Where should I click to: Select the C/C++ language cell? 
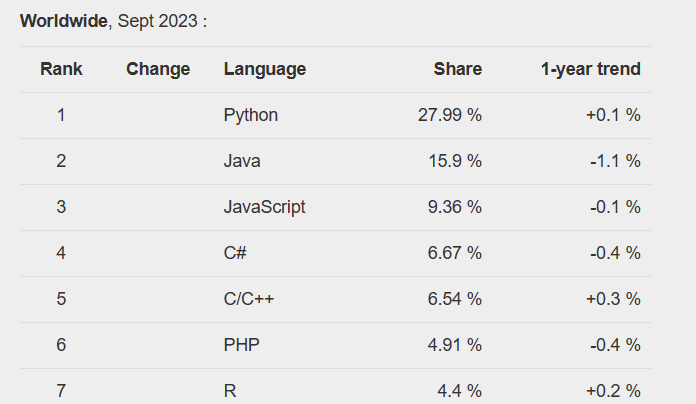tap(249, 299)
